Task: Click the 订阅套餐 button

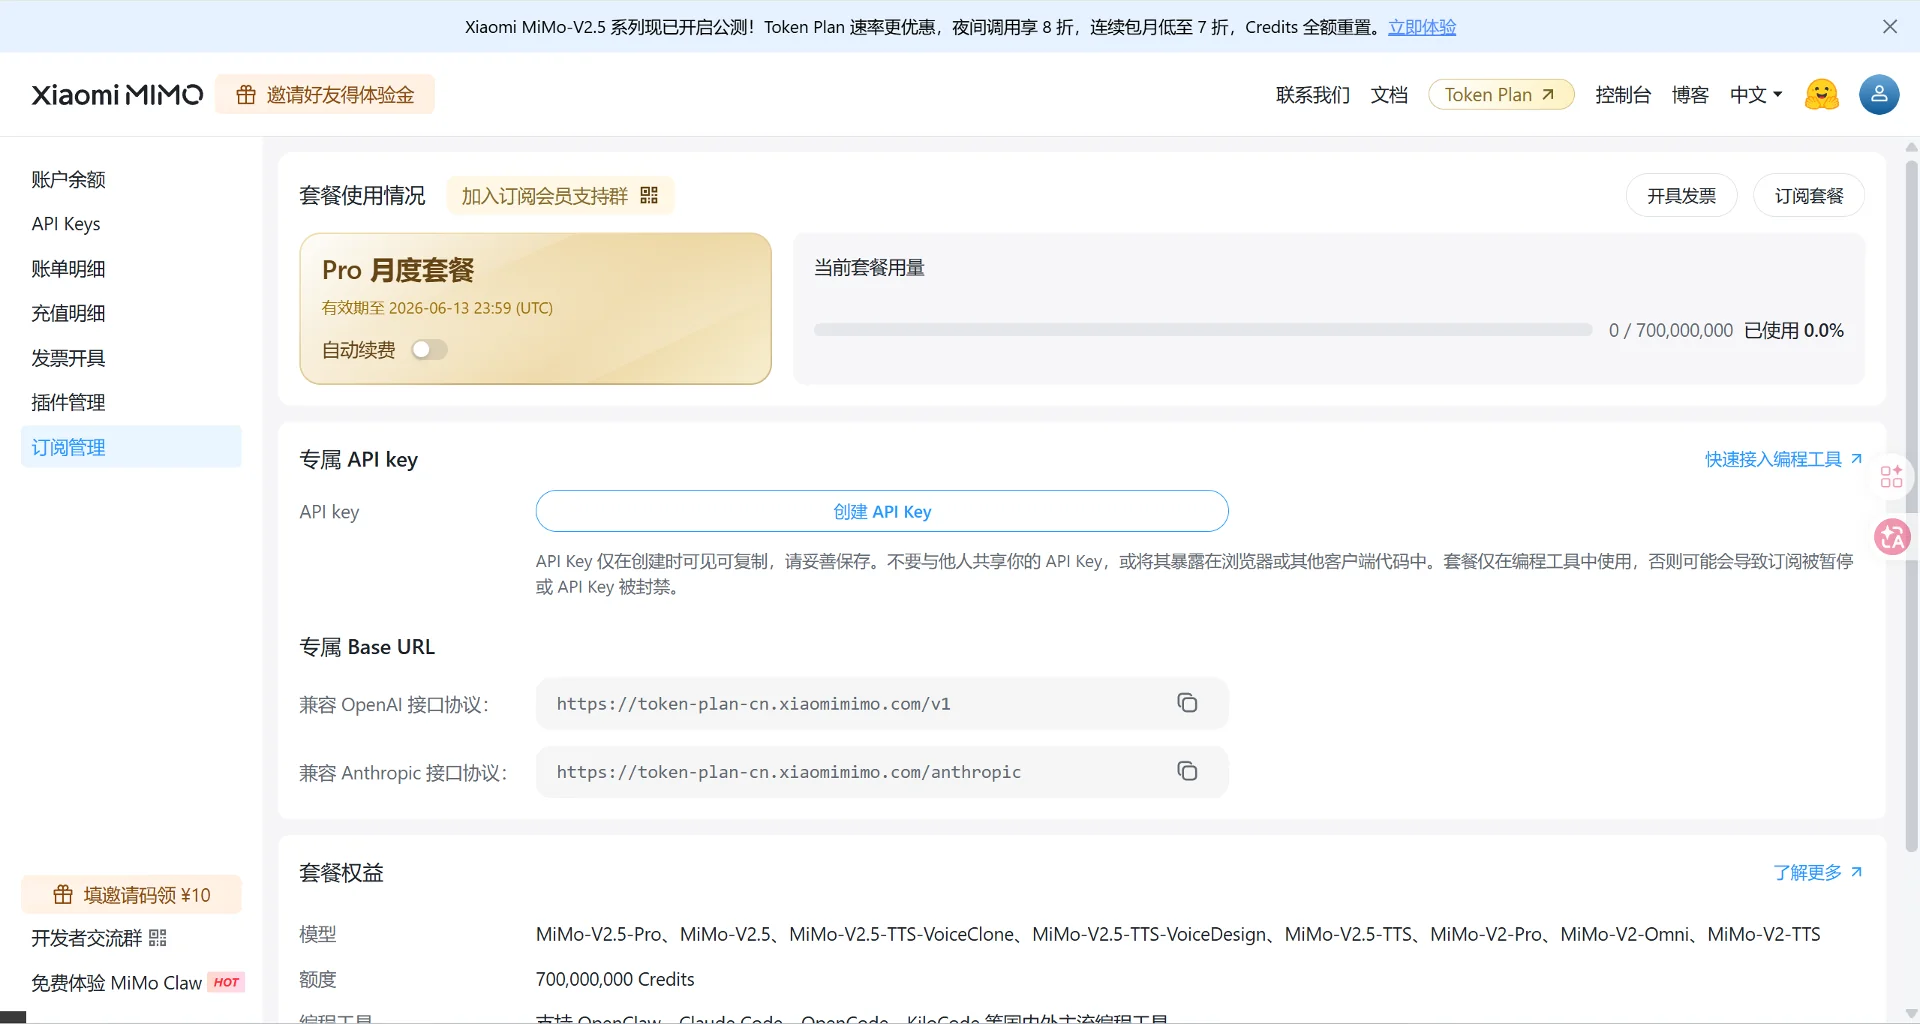Action: [1809, 196]
